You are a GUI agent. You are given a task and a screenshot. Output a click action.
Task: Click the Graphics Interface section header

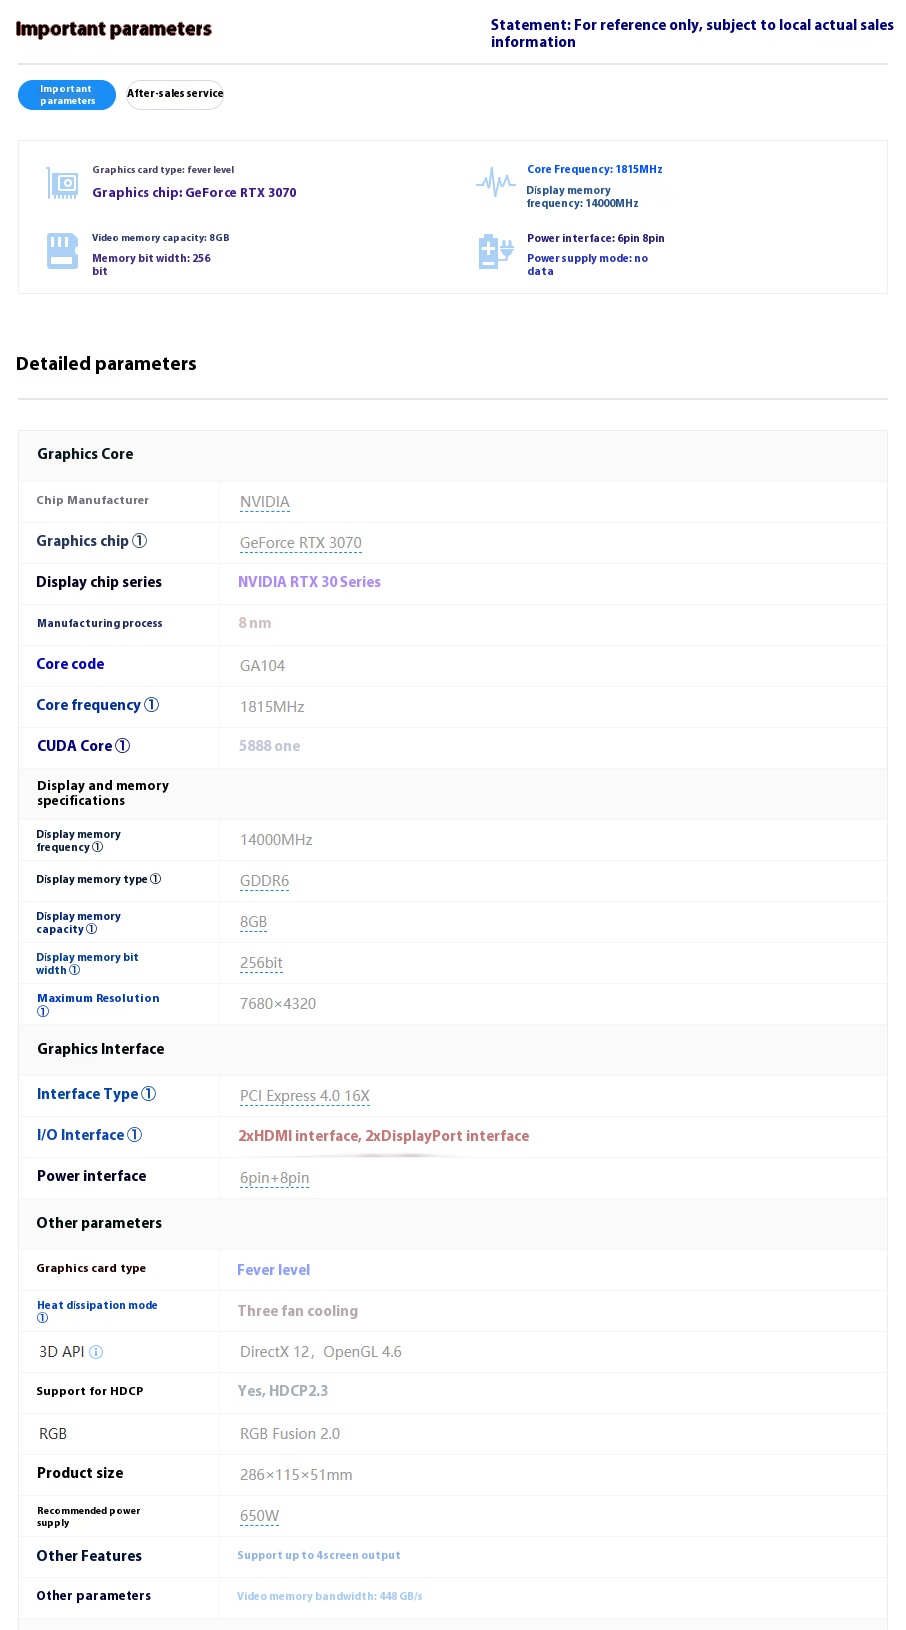coord(100,1049)
